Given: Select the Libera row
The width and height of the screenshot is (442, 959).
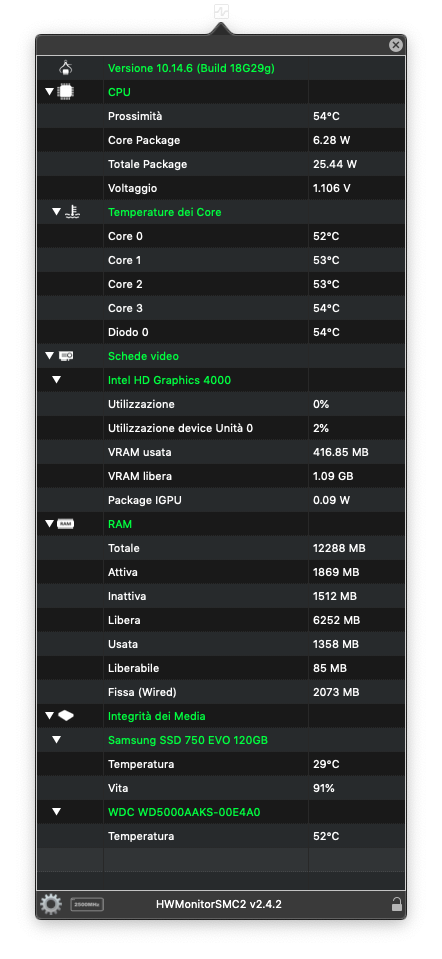Looking at the screenshot, I should pos(221,620).
